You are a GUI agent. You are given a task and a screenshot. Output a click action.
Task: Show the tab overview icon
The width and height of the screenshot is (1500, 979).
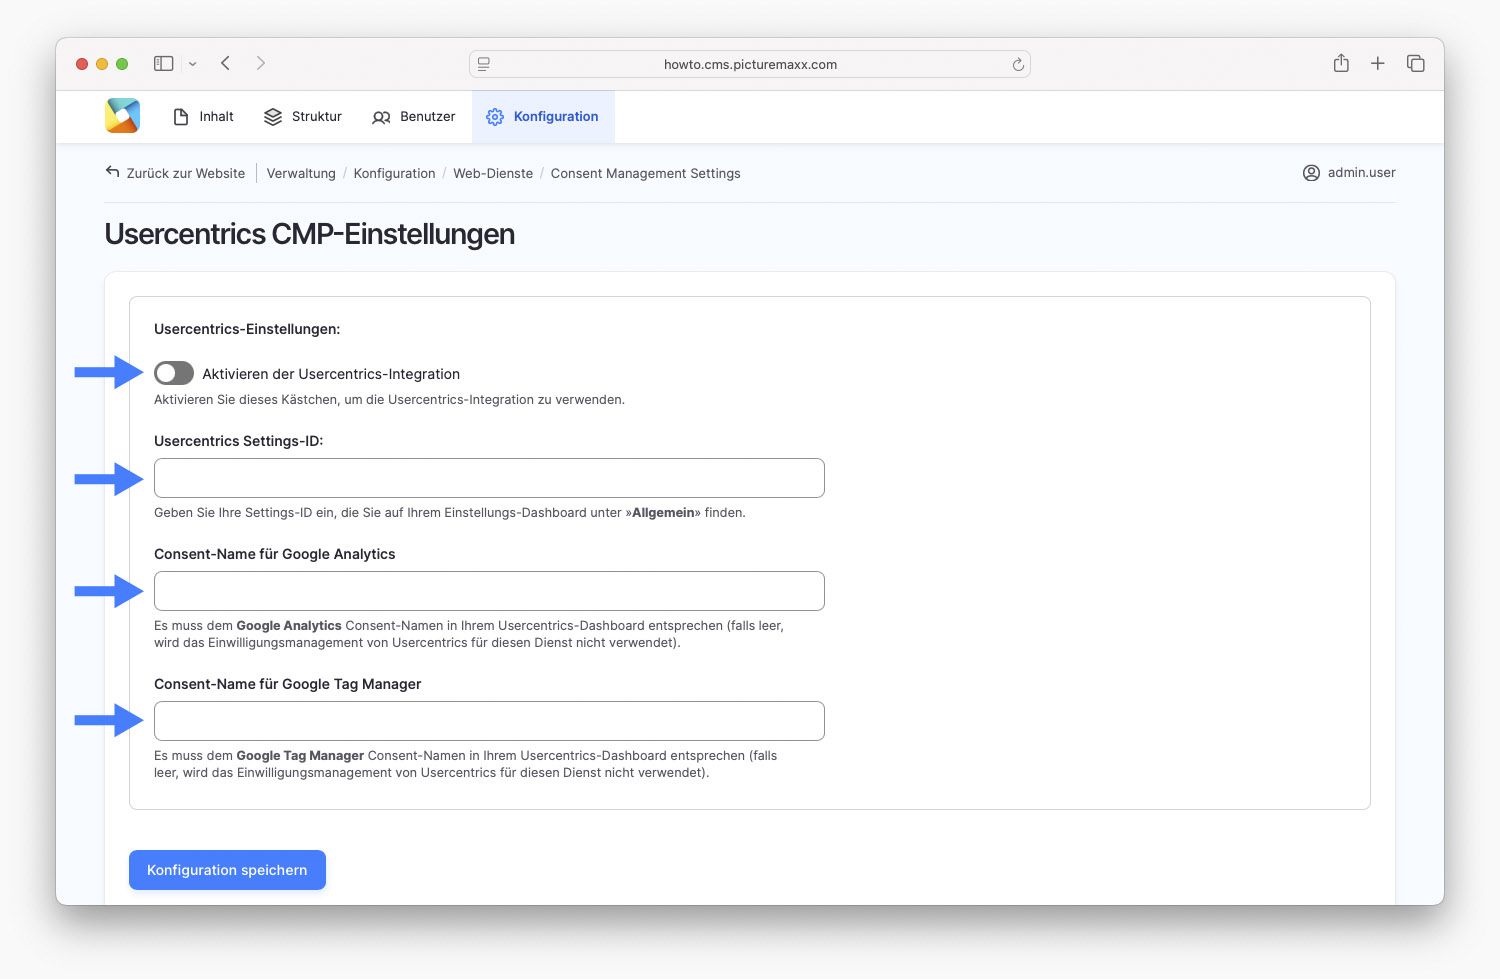click(x=1415, y=64)
